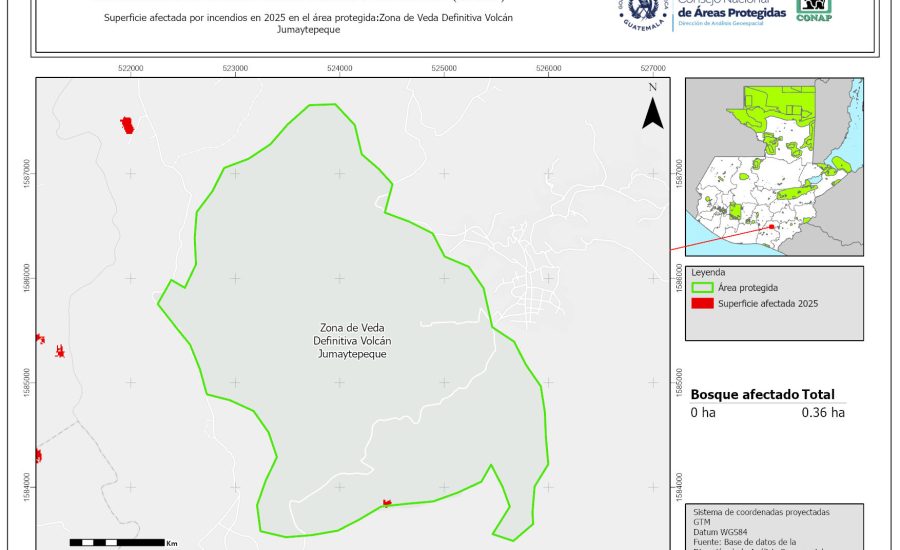900x550 pixels.
Task: Click the 0 ha forest affected value
Action: [x=702, y=412]
